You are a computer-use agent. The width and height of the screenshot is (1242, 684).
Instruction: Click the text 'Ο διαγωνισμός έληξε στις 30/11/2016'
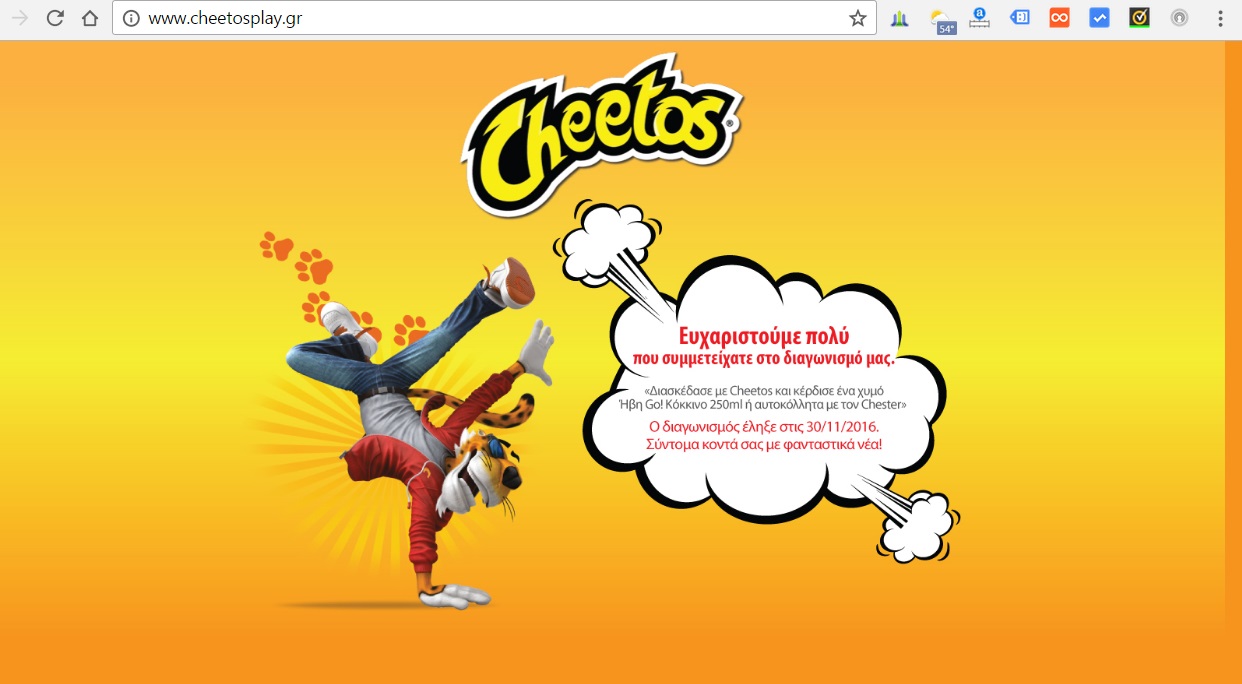764,426
